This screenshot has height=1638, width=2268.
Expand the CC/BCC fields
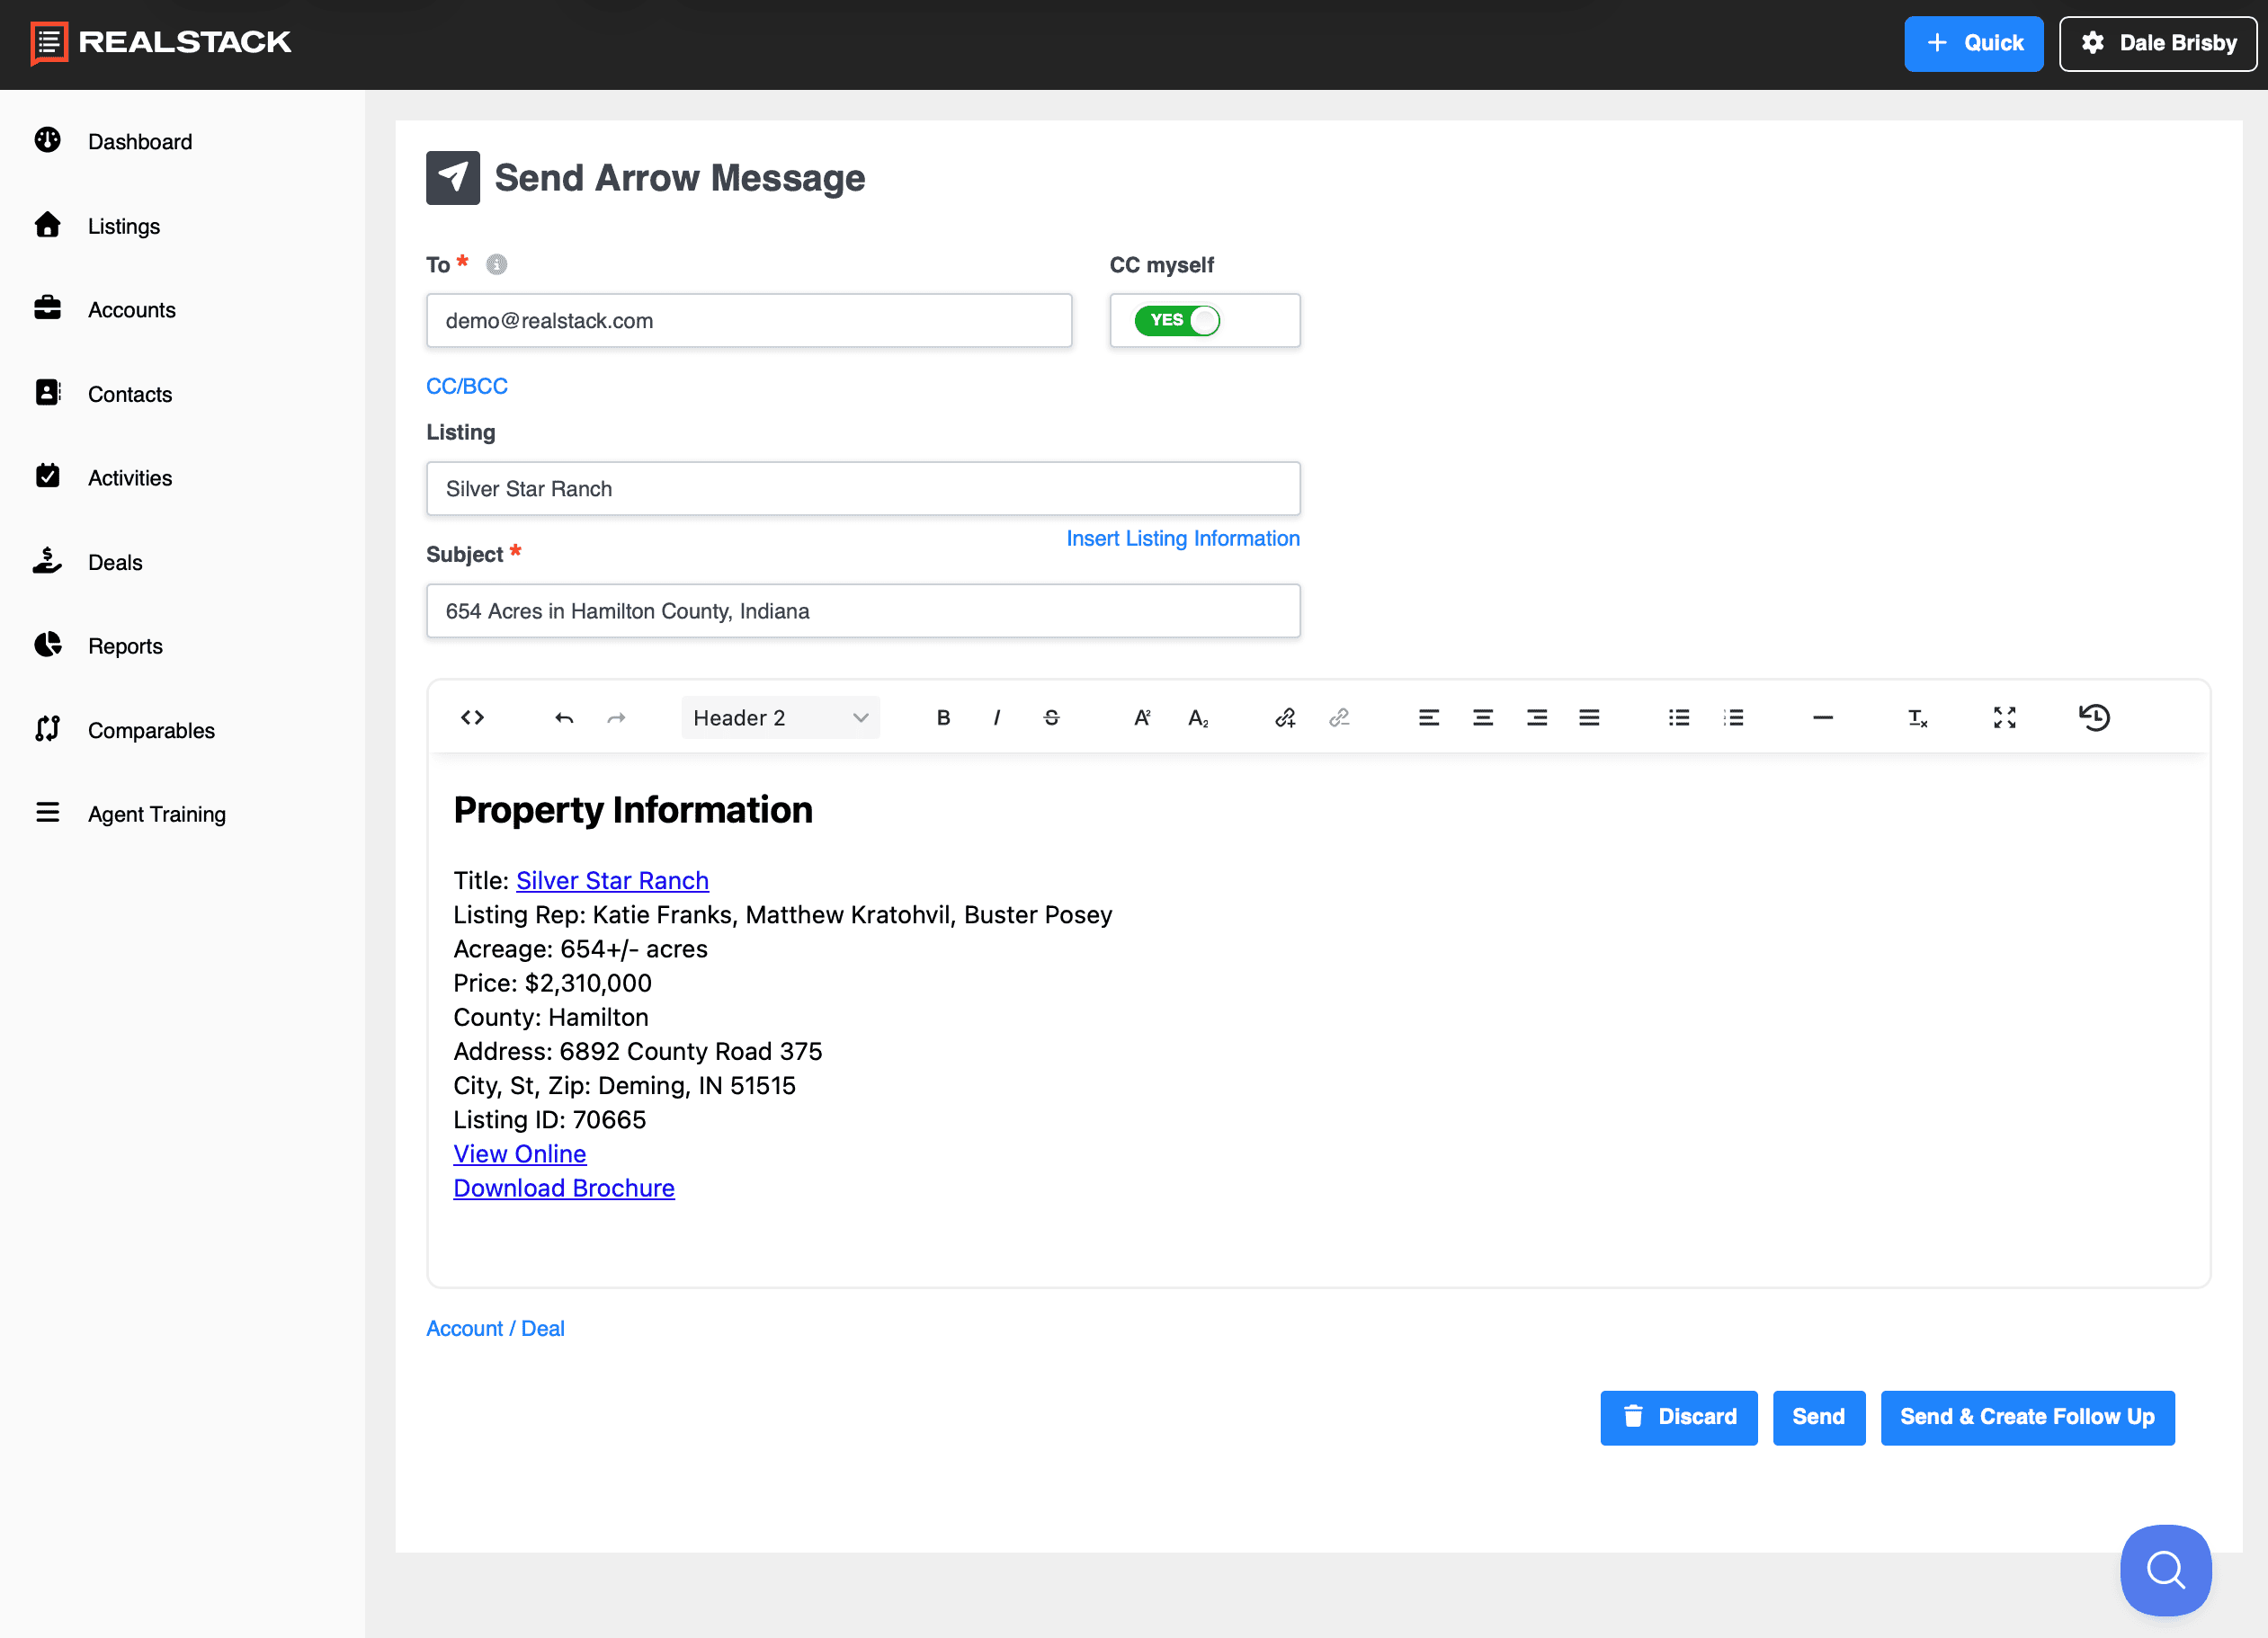point(467,386)
